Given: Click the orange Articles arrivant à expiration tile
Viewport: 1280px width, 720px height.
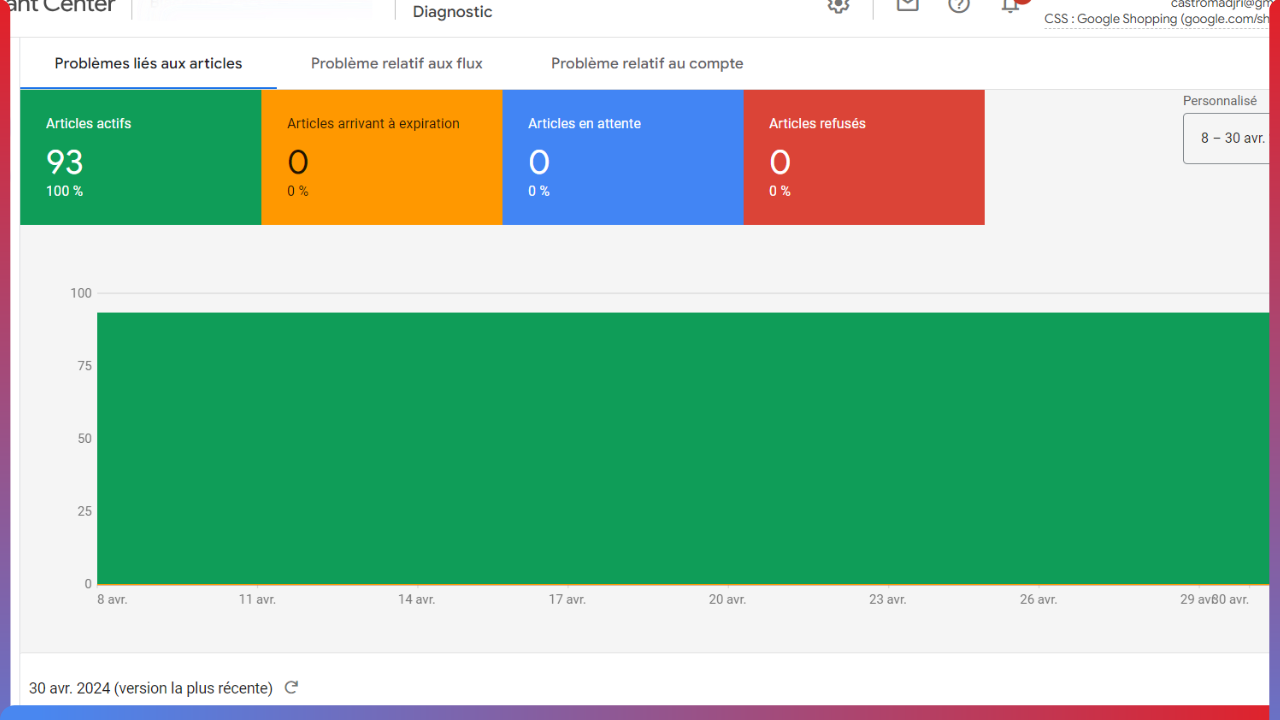Looking at the screenshot, I should pyautogui.click(x=381, y=157).
